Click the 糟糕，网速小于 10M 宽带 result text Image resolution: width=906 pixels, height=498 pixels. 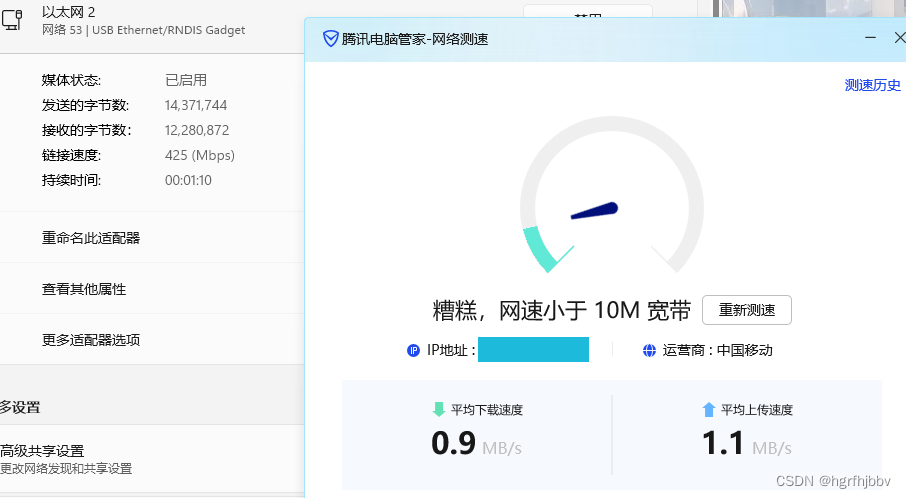[562, 310]
